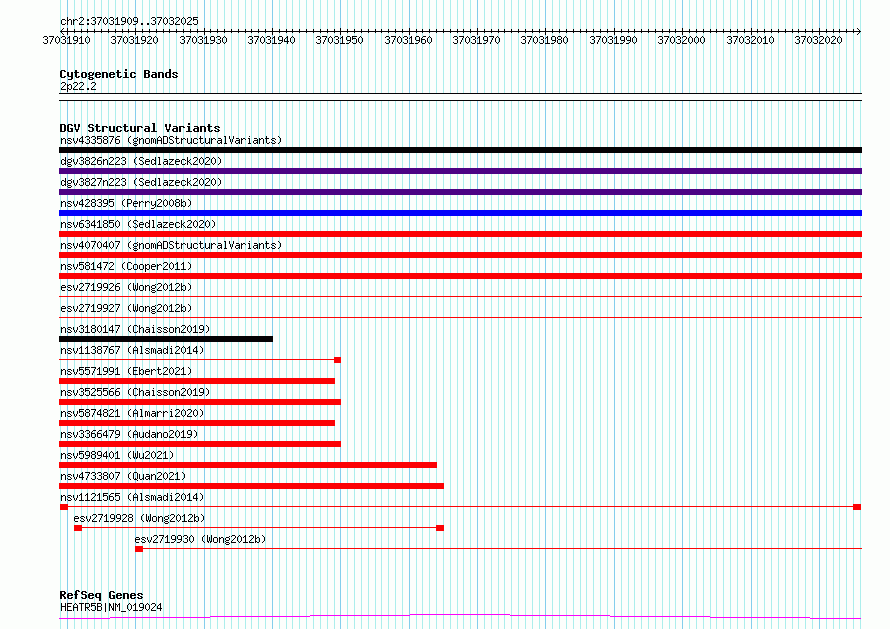Image resolution: width=890 pixels, height=629 pixels.
Task: Open variant nsv3525566 (Chaisson2019) label
Action: pyautogui.click(x=135, y=392)
